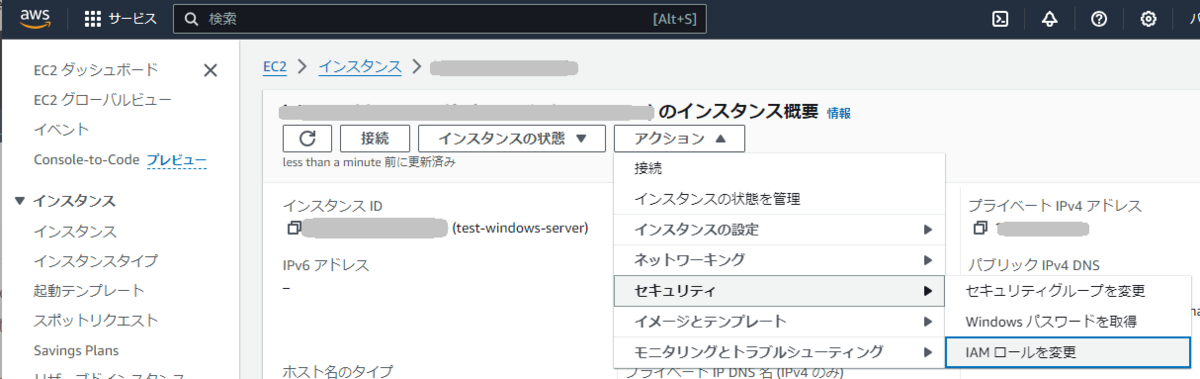Image resolution: width=1200 pixels, height=379 pixels.
Task: Open CloudShell terminal icon
Action: tap(999, 19)
